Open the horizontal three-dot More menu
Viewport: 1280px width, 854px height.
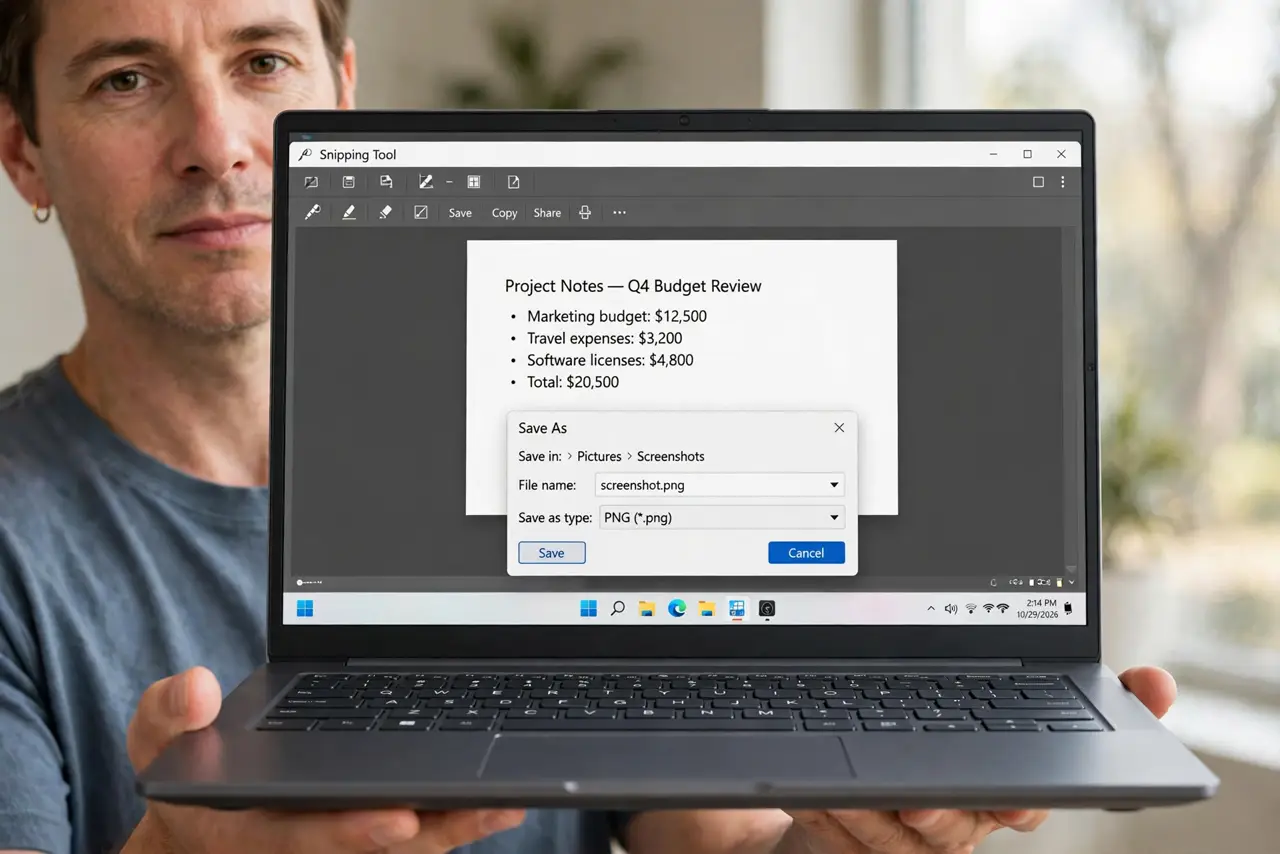tap(619, 212)
